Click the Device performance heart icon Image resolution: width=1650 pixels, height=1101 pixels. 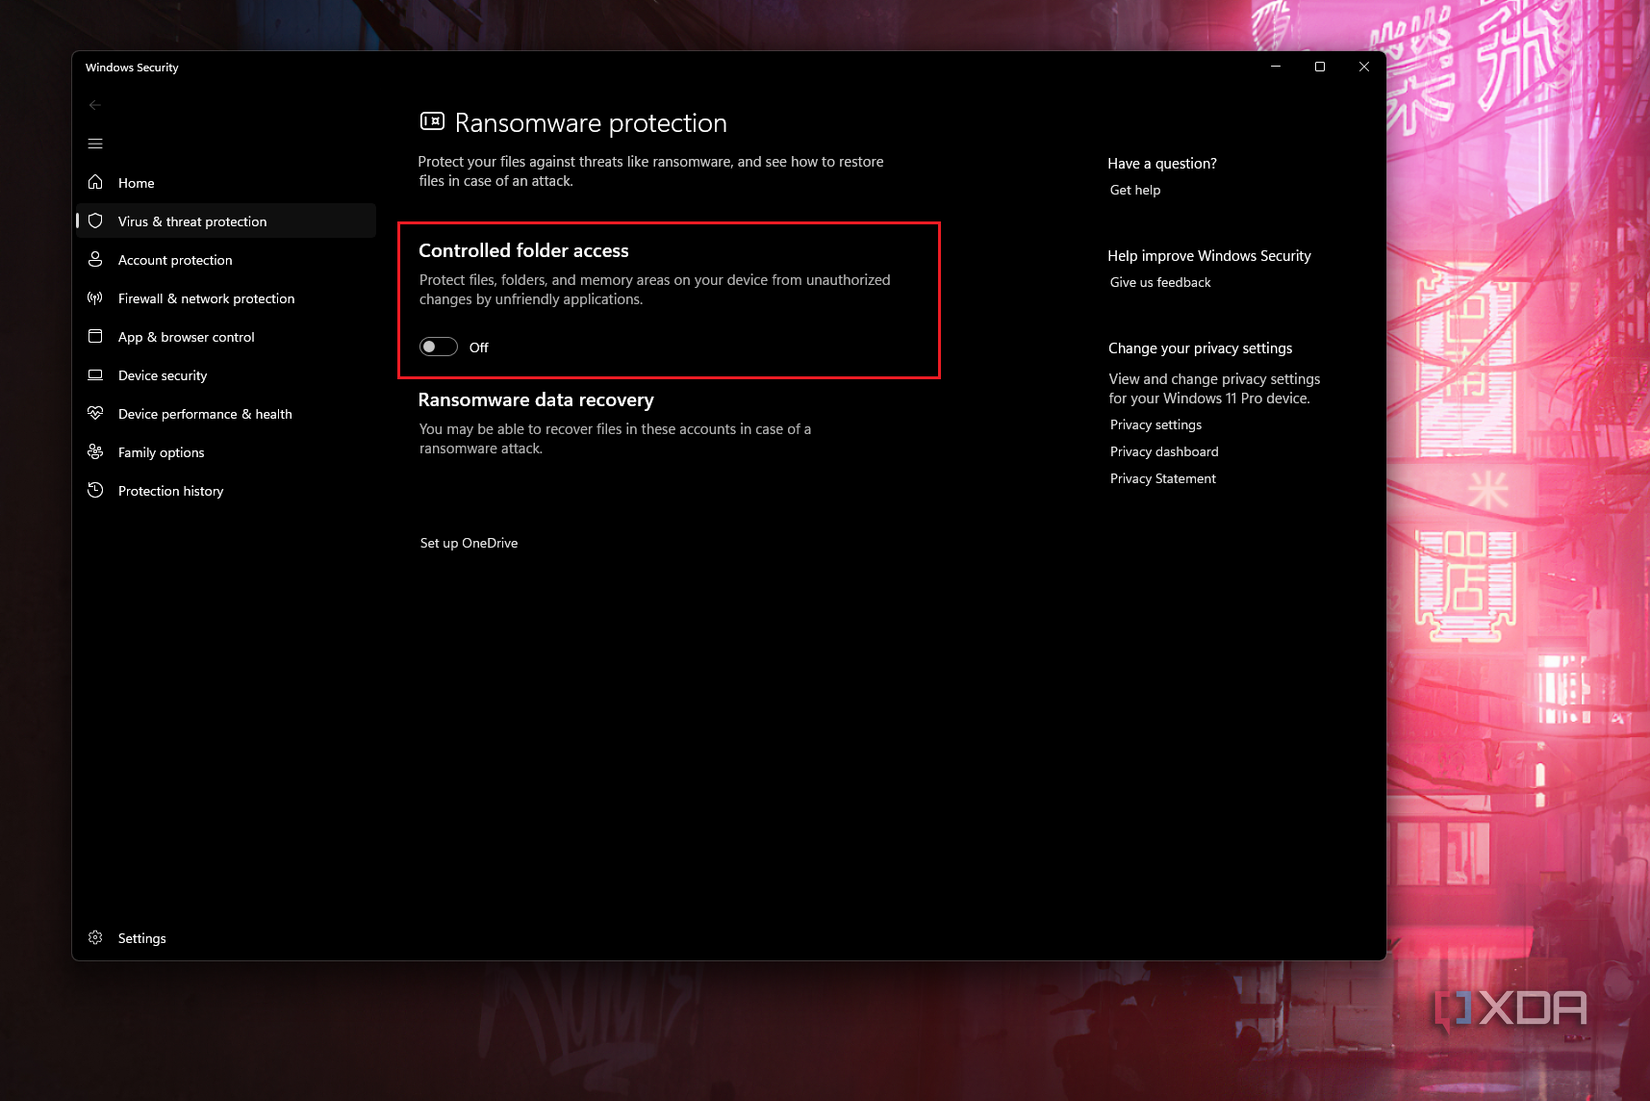[x=95, y=413]
